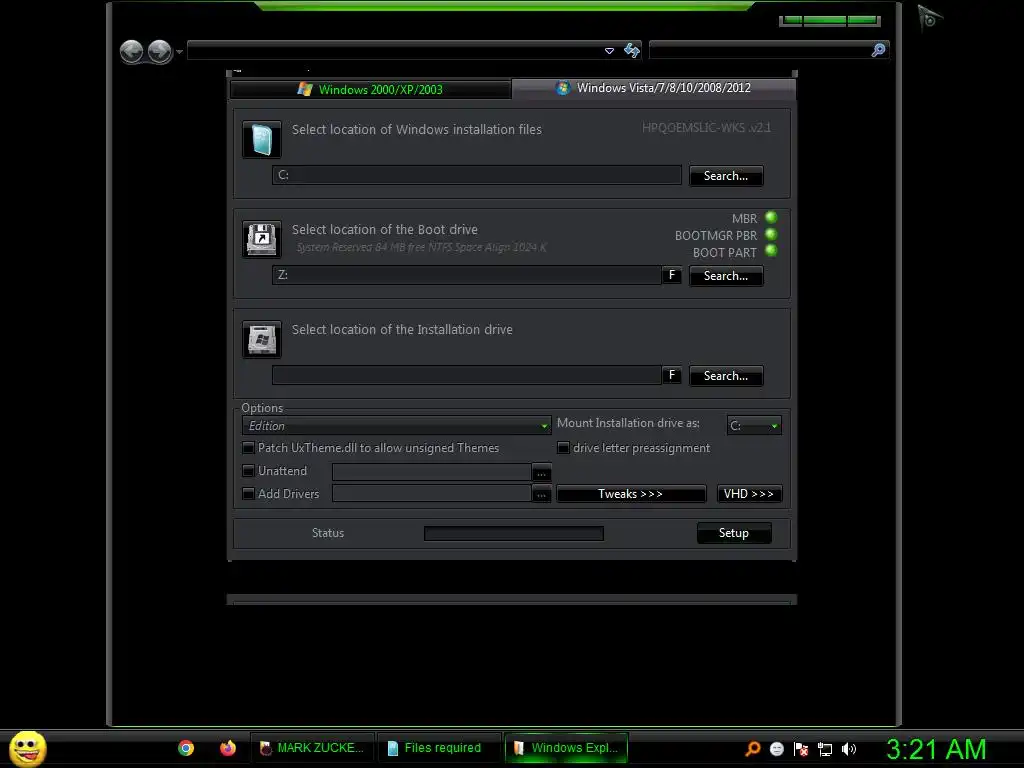
Task: Click the Setup button
Action: (x=734, y=533)
